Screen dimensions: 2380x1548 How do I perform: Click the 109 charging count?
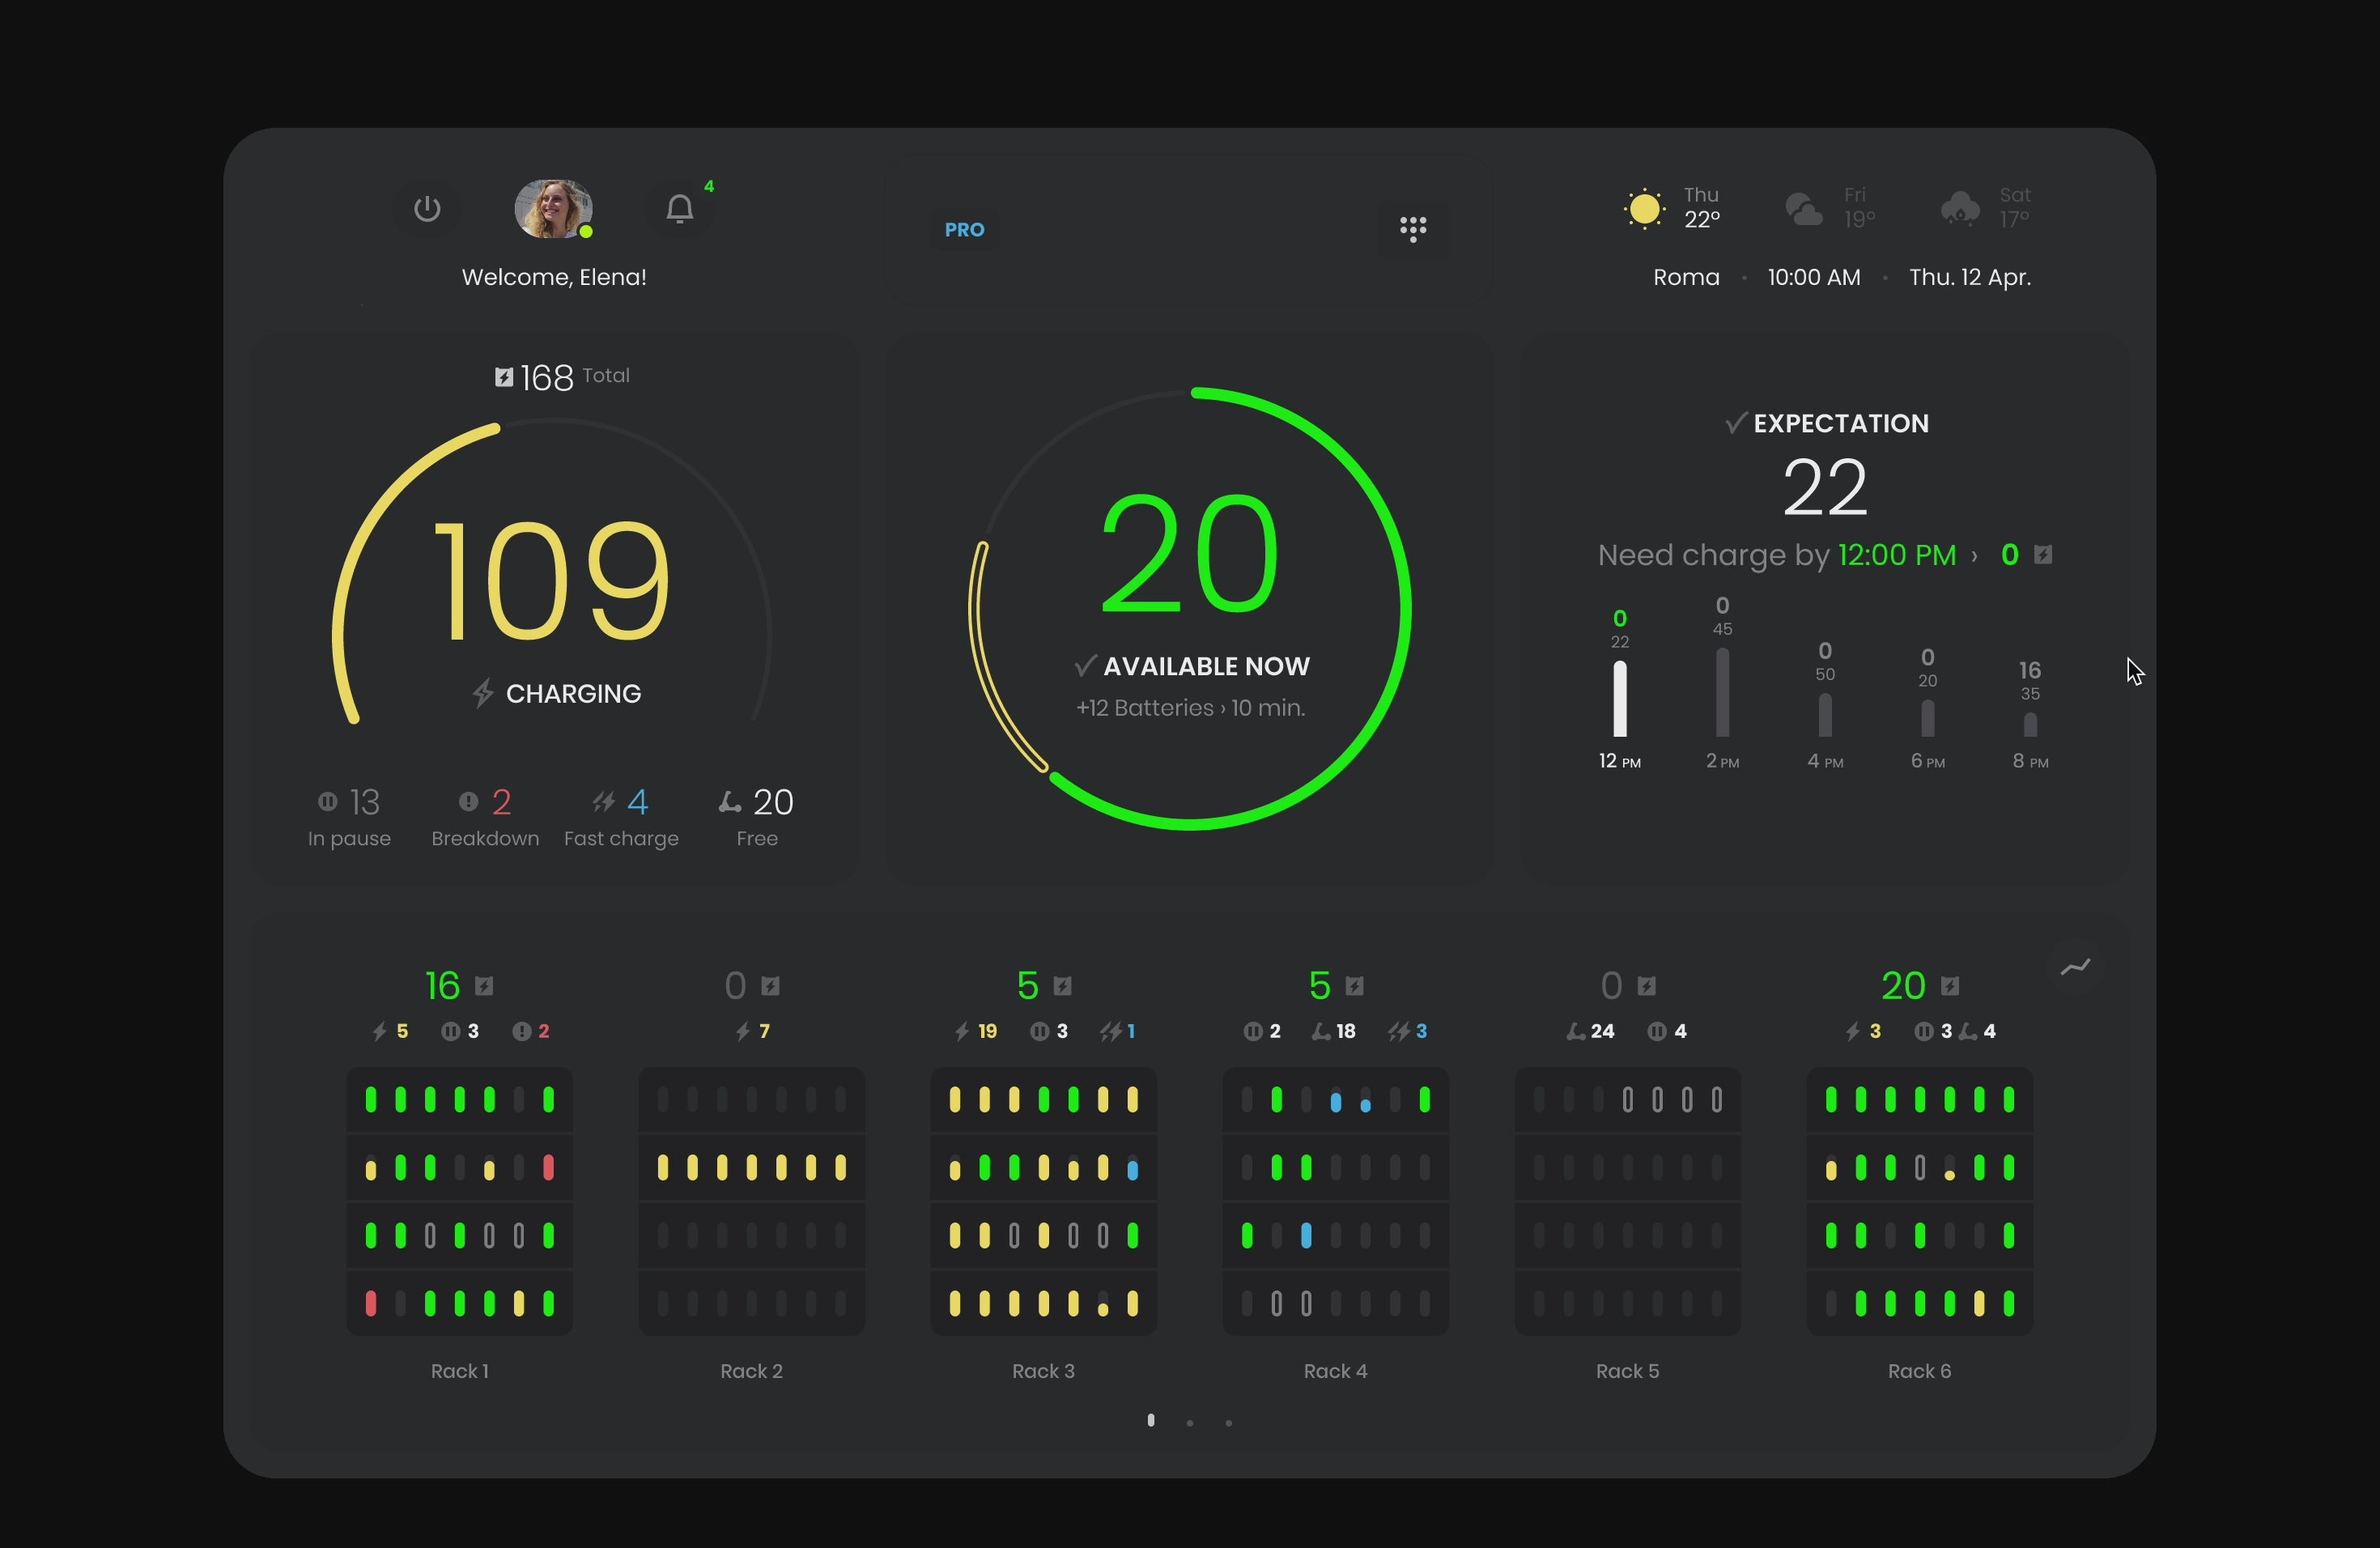coord(551,581)
